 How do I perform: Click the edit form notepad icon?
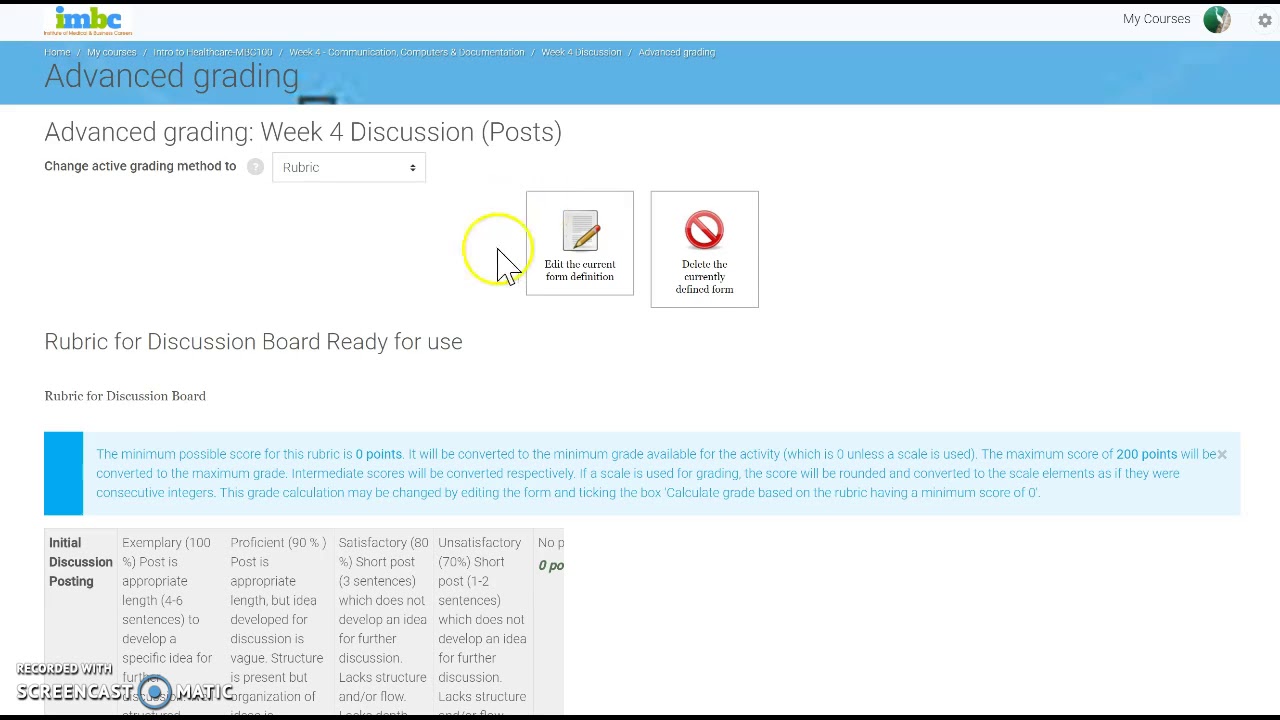coord(580,231)
